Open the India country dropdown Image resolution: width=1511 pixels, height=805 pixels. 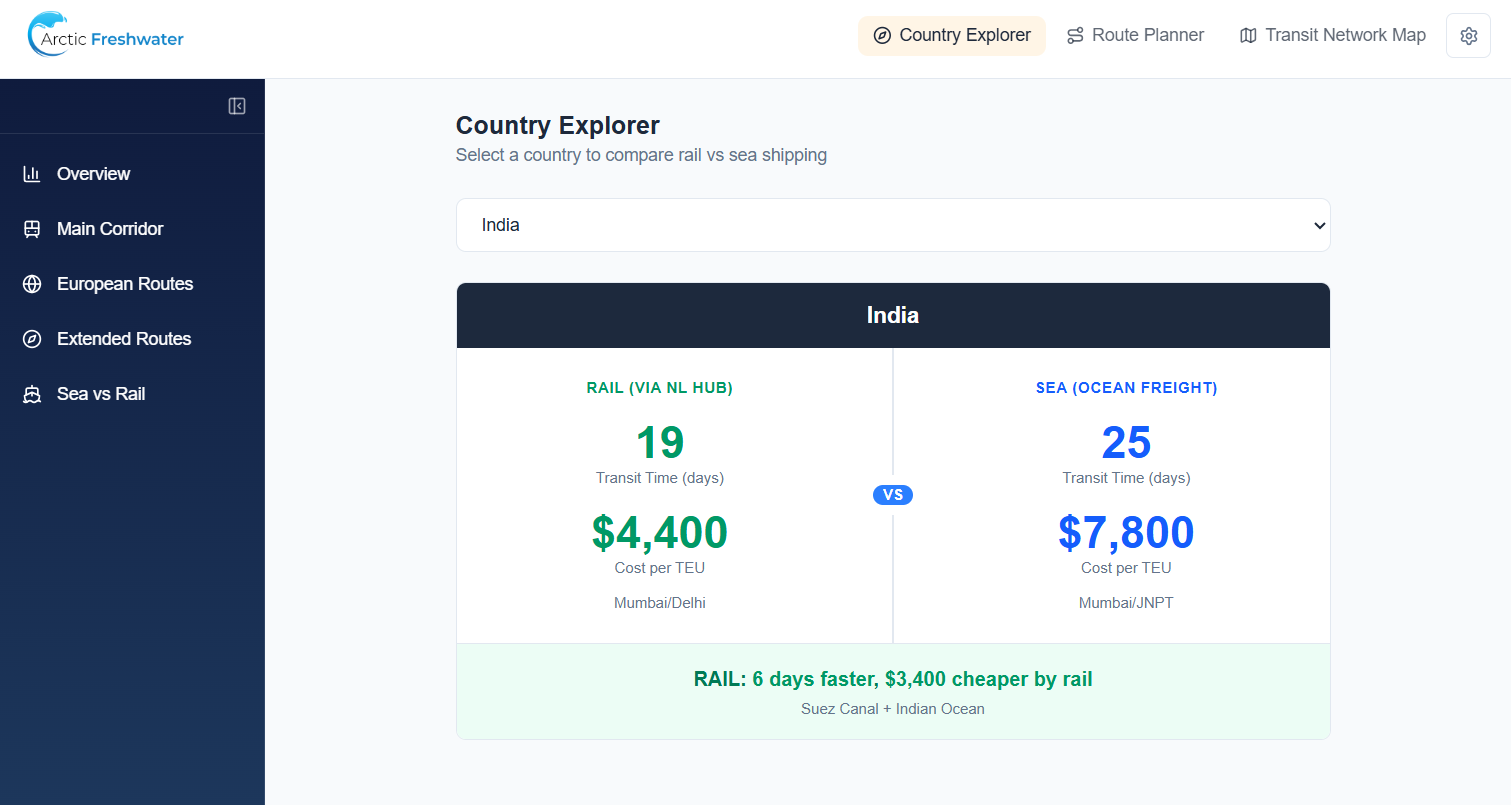pyautogui.click(x=893, y=224)
